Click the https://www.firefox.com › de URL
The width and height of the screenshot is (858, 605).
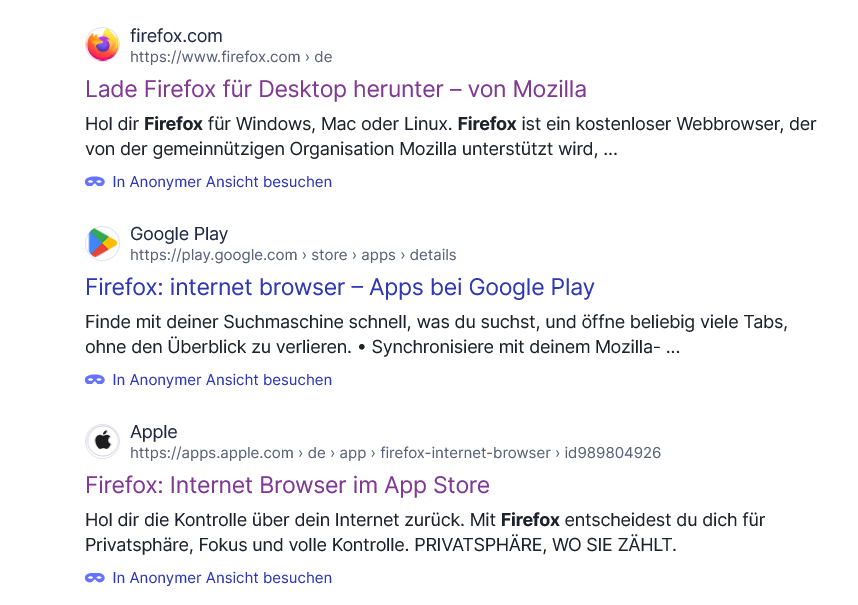230,57
